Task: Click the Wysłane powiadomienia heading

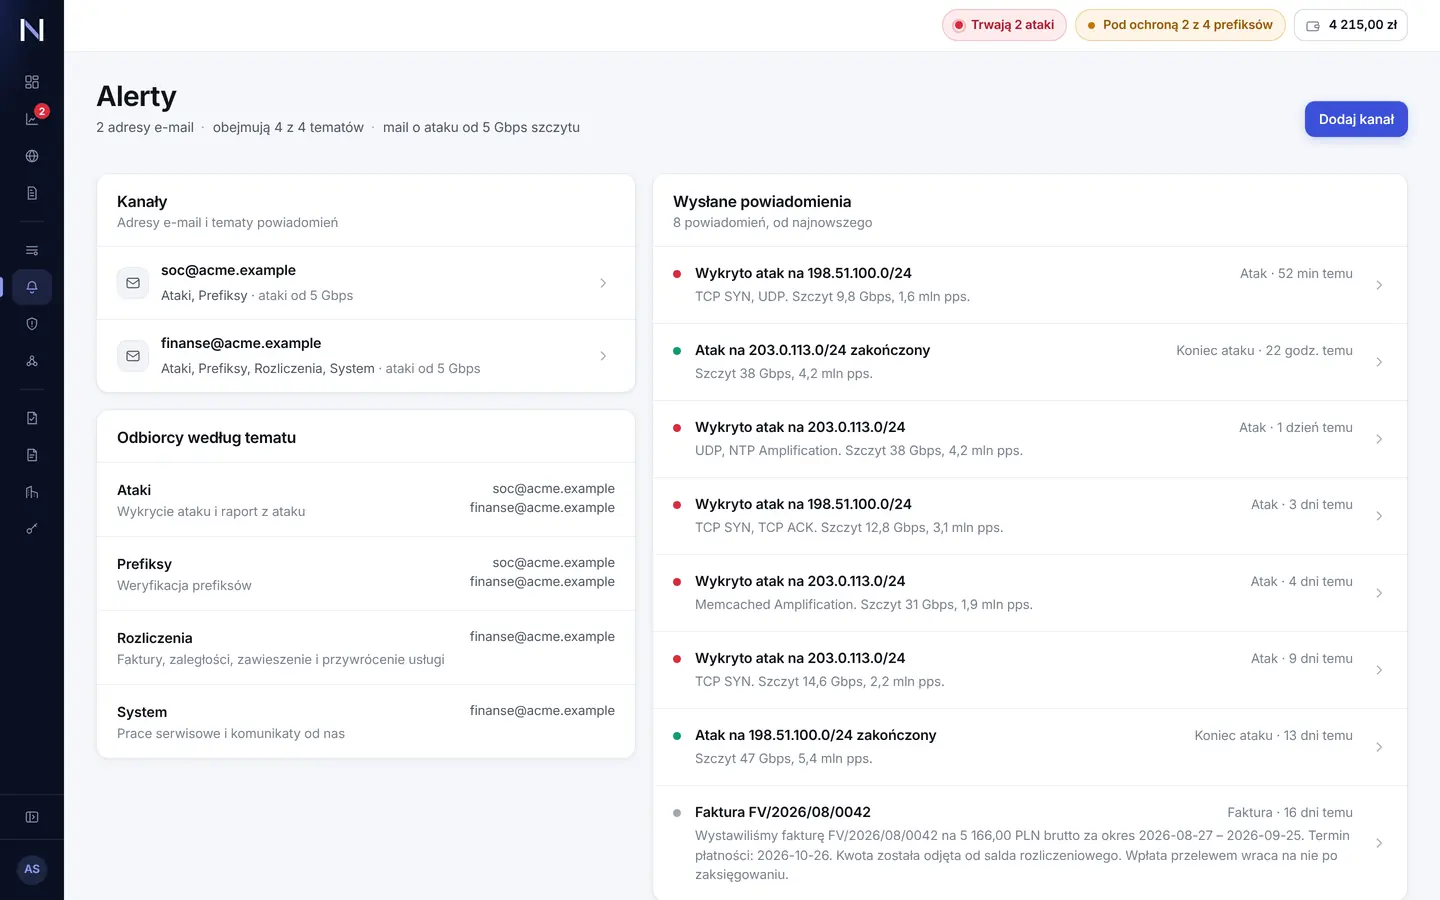Action: (762, 202)
